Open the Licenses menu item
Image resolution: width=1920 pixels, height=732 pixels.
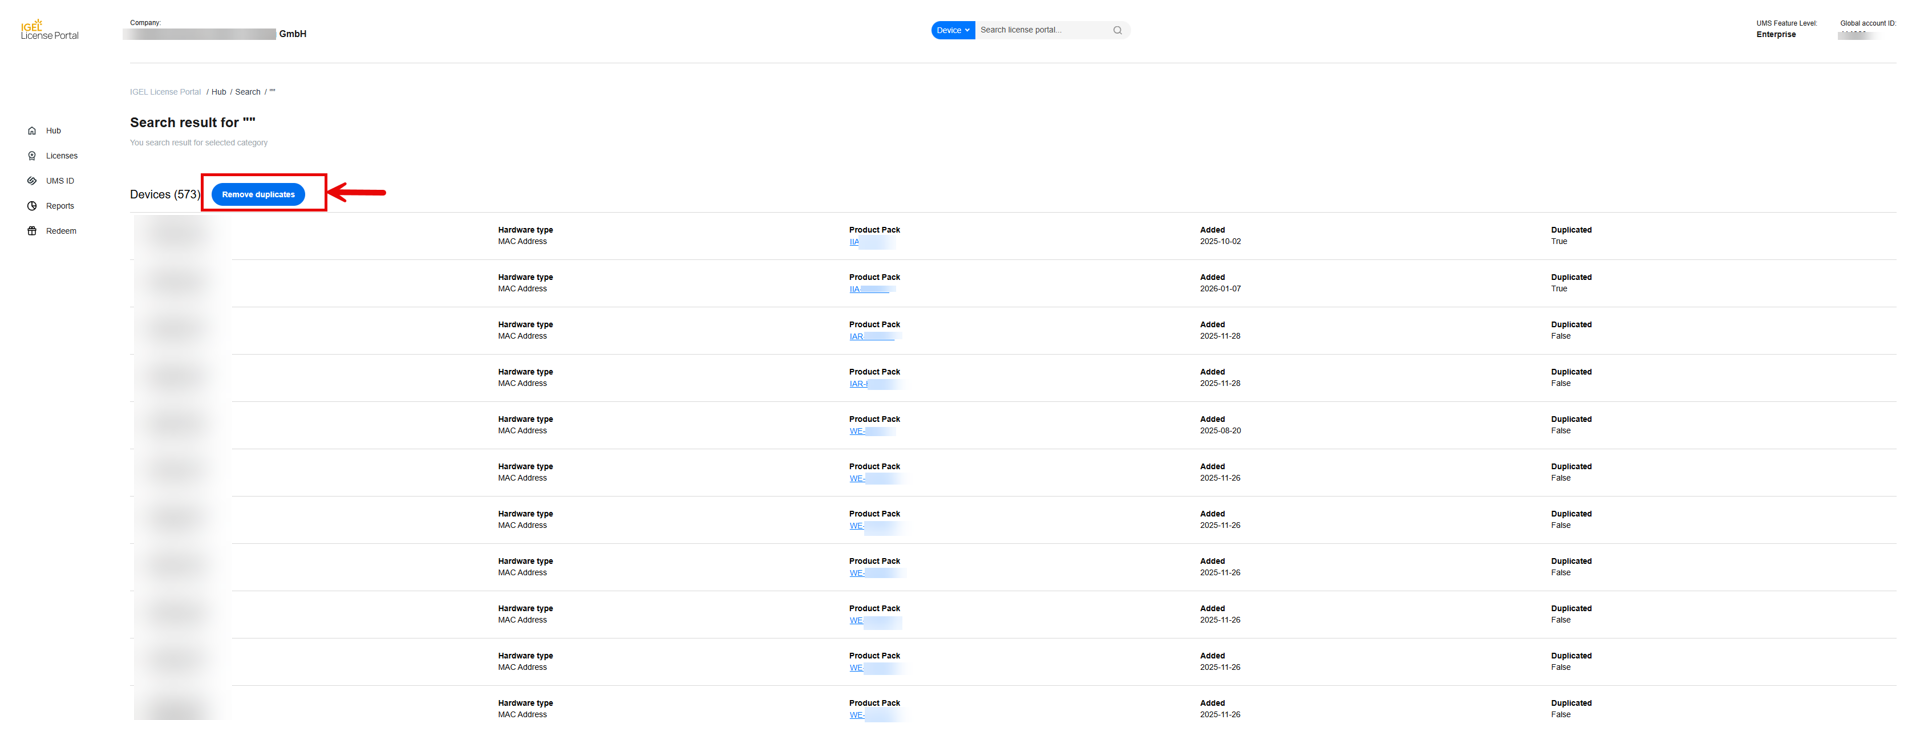pyautogui.click(x=61, y=156)
